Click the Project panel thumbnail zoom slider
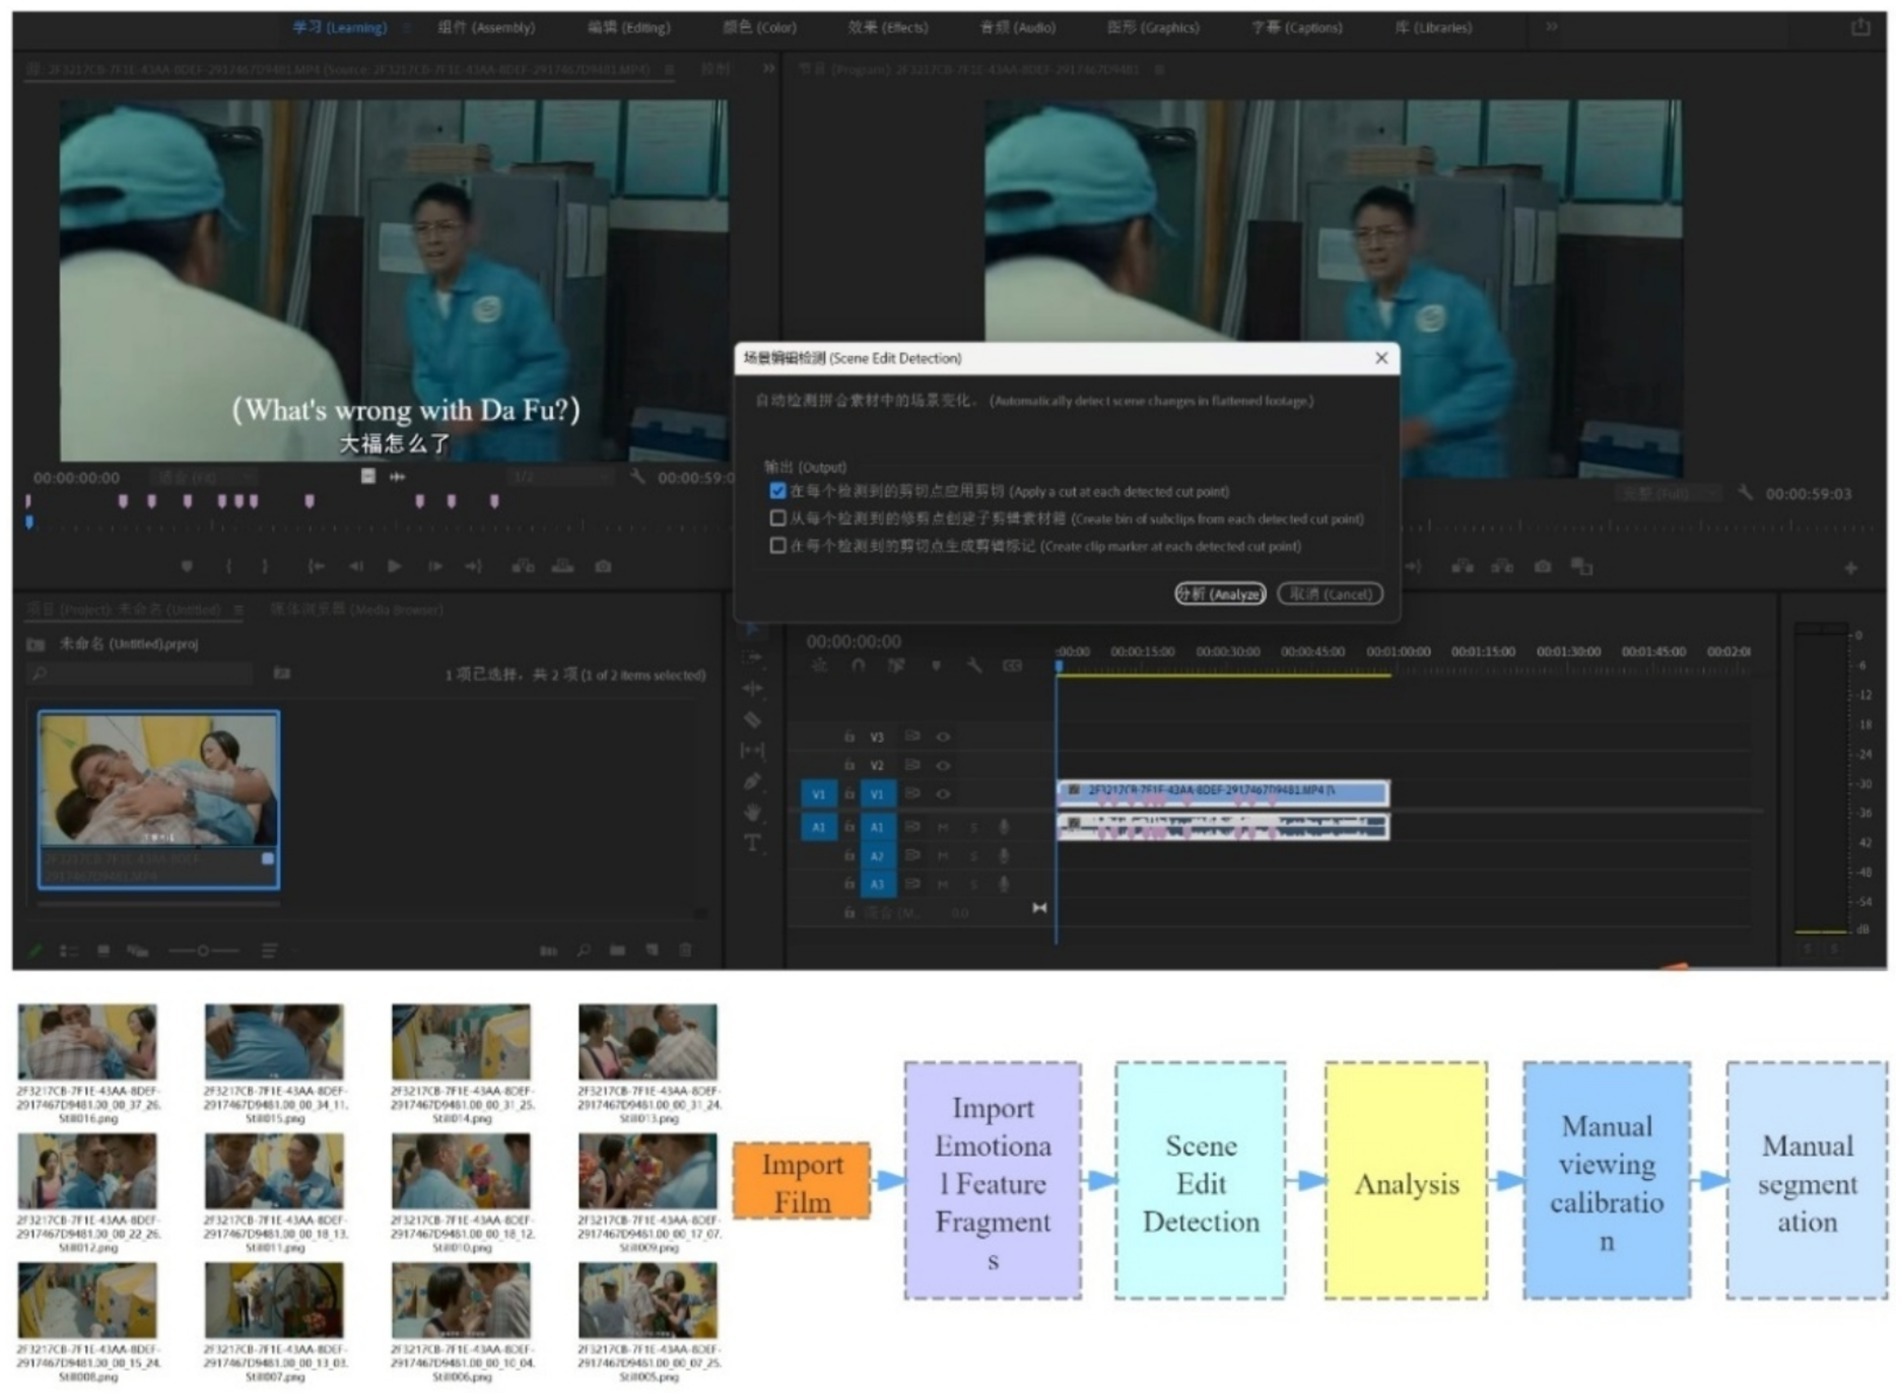This screenshot has height=1399, width=1902. point(203,950)
